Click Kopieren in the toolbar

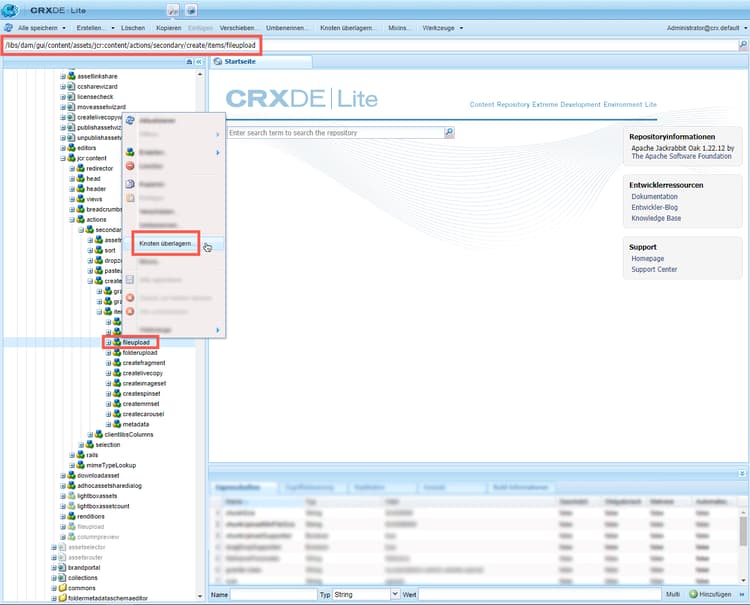point(169,28)
